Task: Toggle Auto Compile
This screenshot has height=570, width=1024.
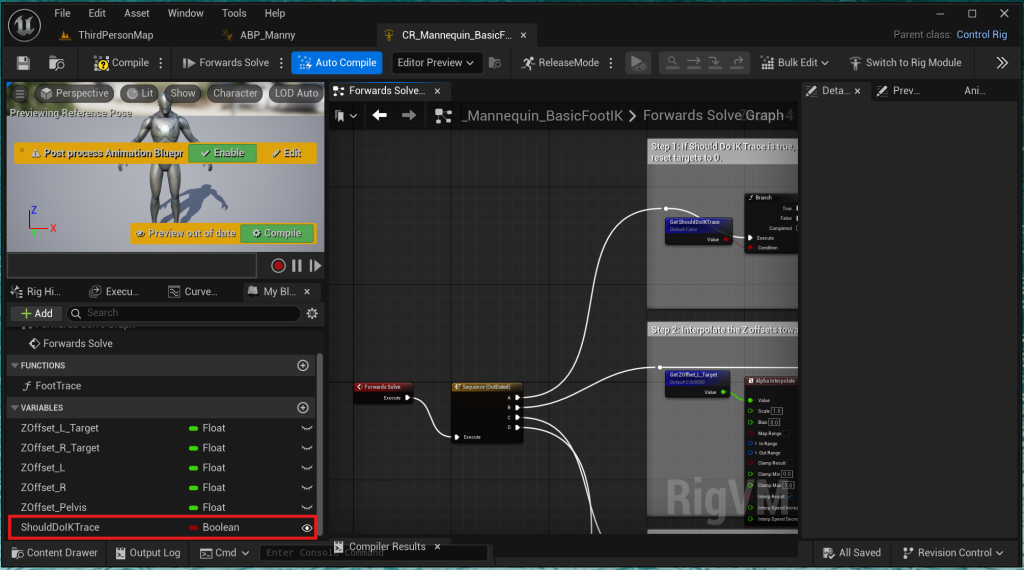Action: click(337, 63)
